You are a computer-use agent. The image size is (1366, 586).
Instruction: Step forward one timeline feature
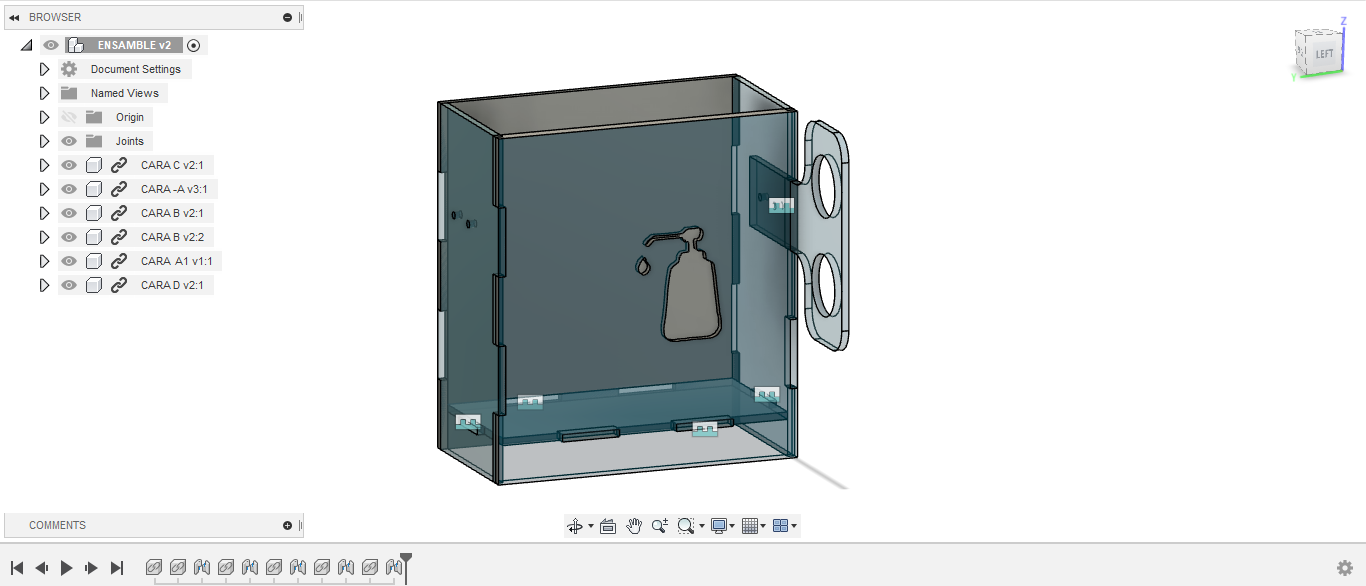[92, 568]
